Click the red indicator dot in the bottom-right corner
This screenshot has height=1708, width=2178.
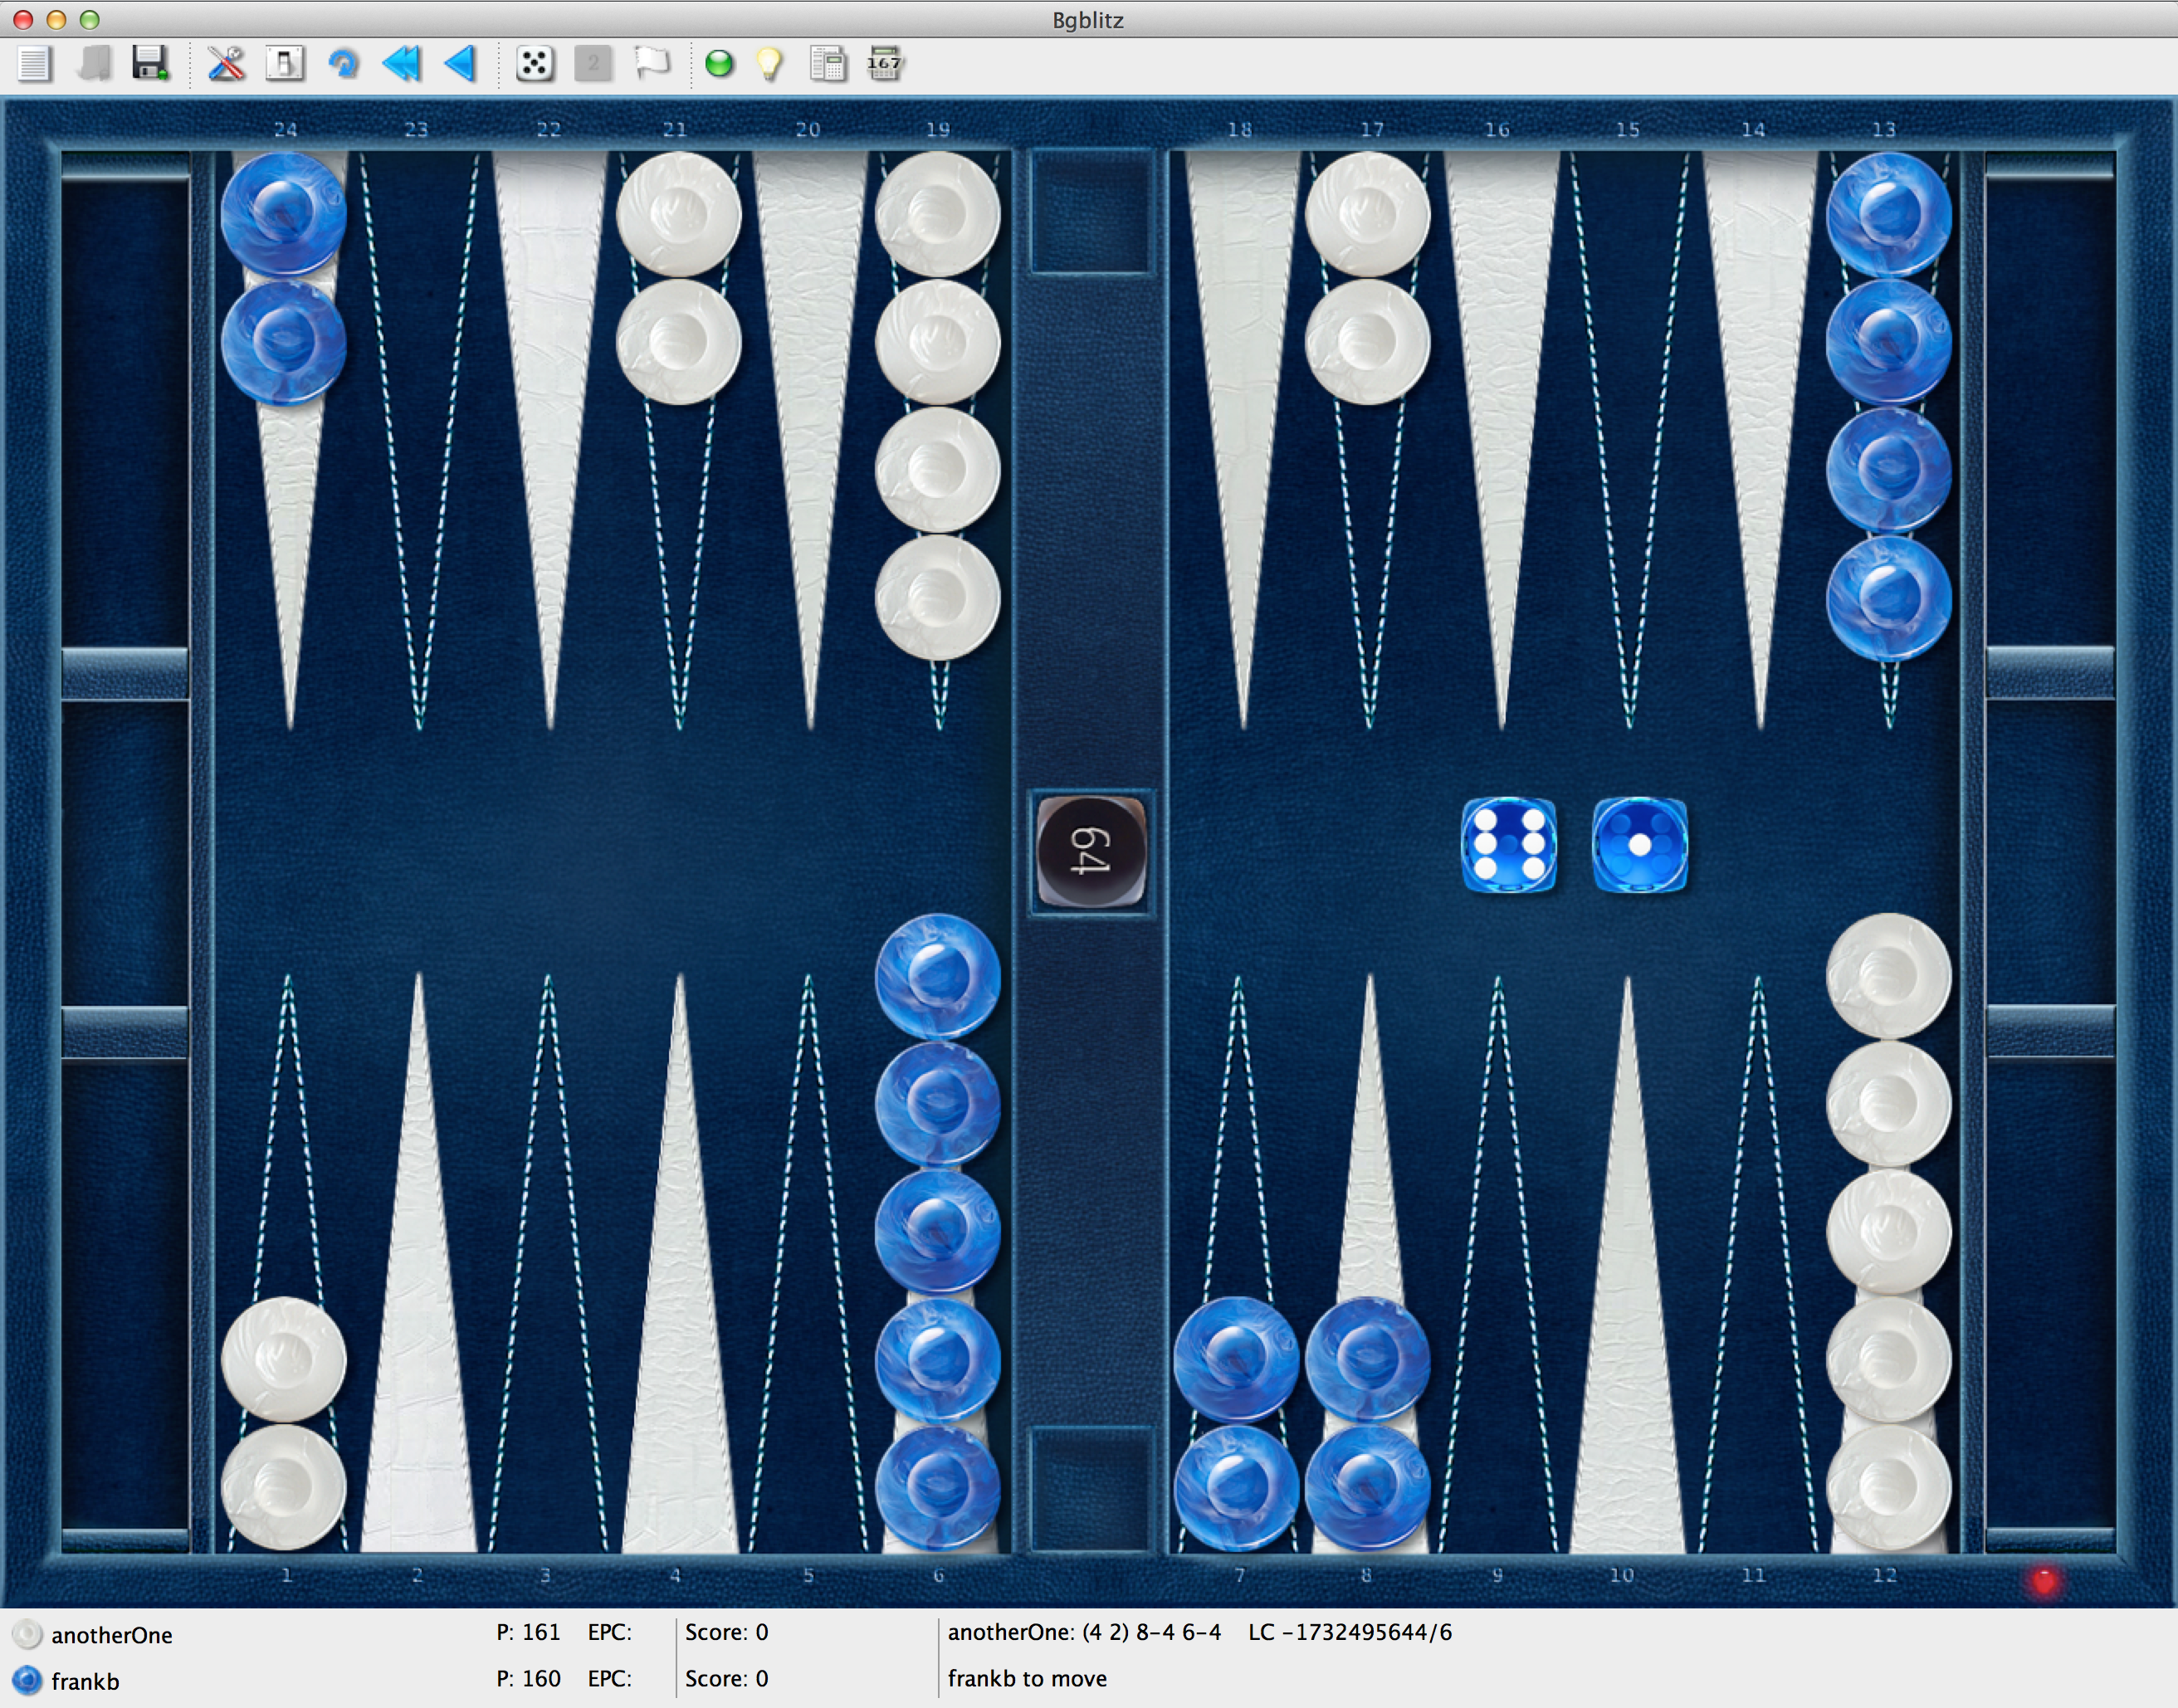coord(2044,1580)
